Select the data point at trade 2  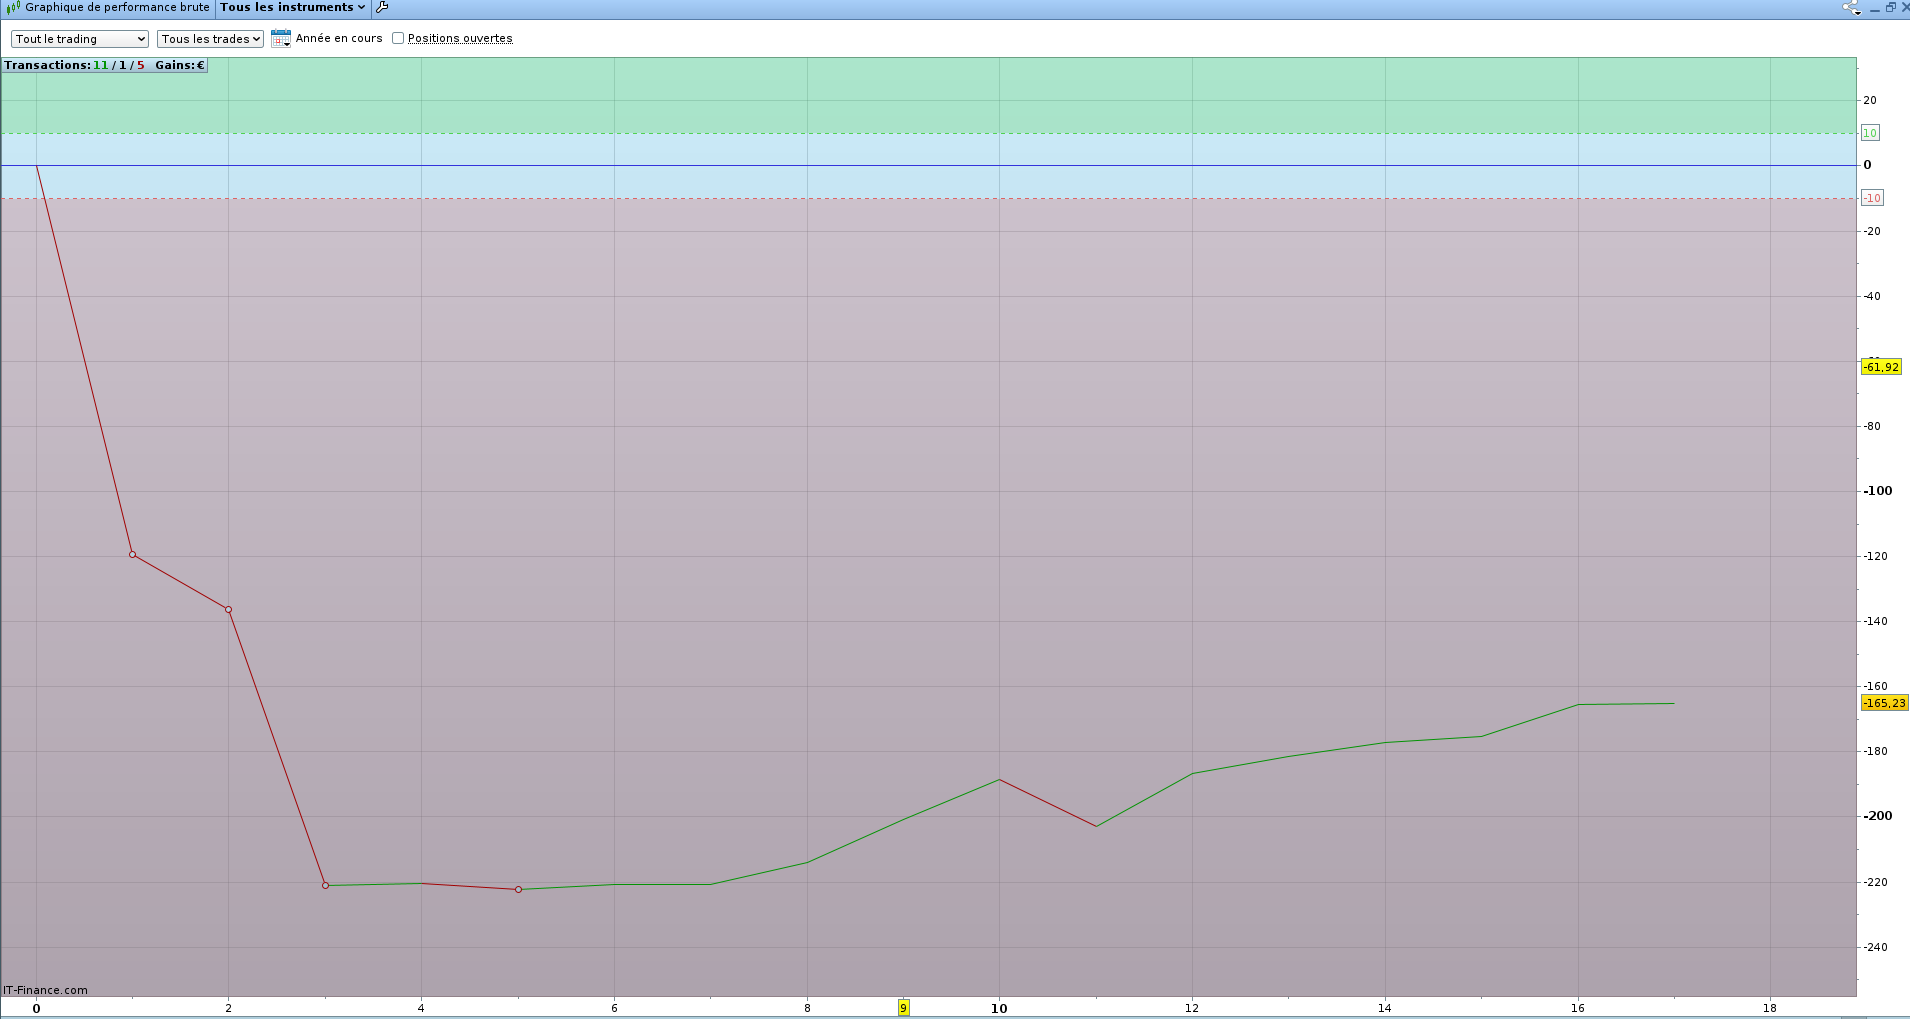(228, 610)
